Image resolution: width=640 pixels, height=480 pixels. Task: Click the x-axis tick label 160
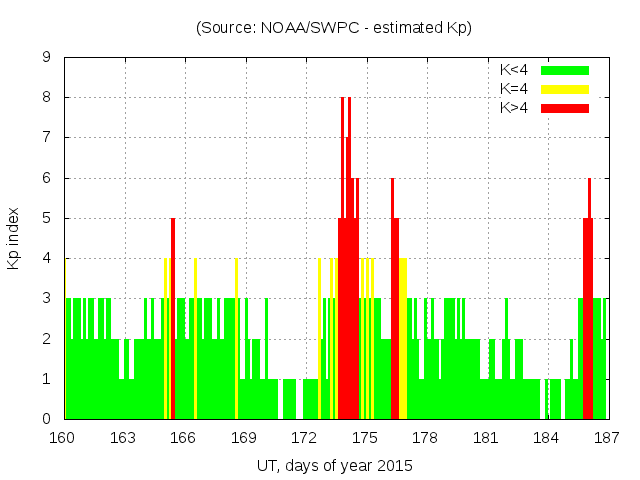[x=63, y=438]
